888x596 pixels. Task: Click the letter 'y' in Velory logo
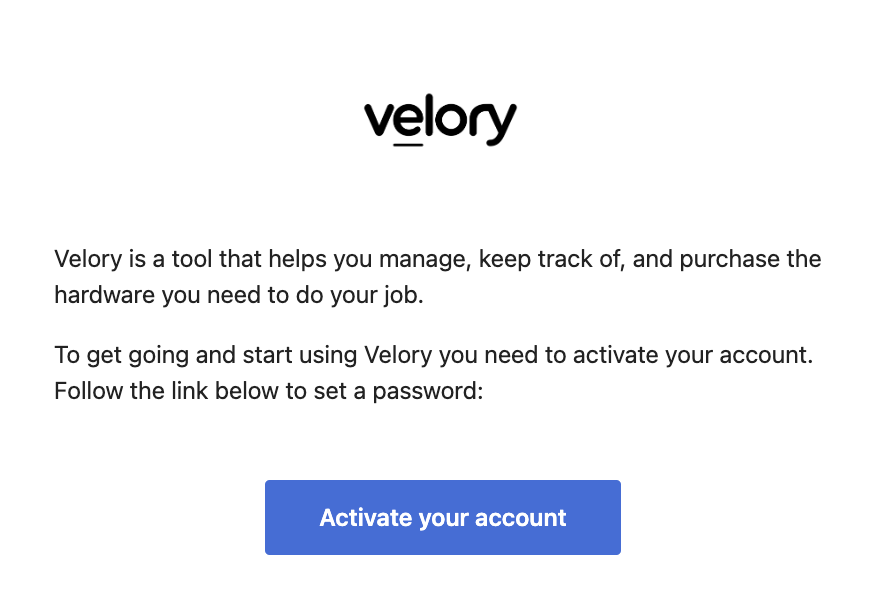click(499, 124)
